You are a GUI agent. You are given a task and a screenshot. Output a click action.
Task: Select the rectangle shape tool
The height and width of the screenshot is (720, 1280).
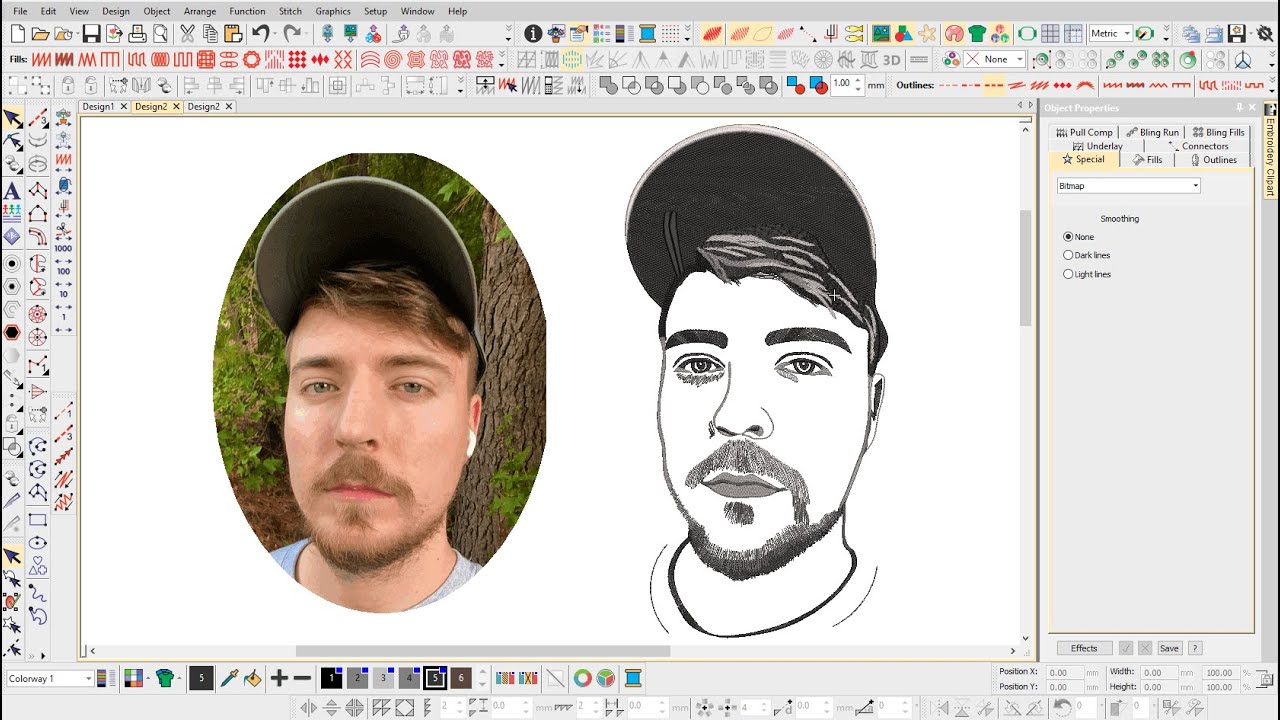pyautogui.click(x=37, y=520)
